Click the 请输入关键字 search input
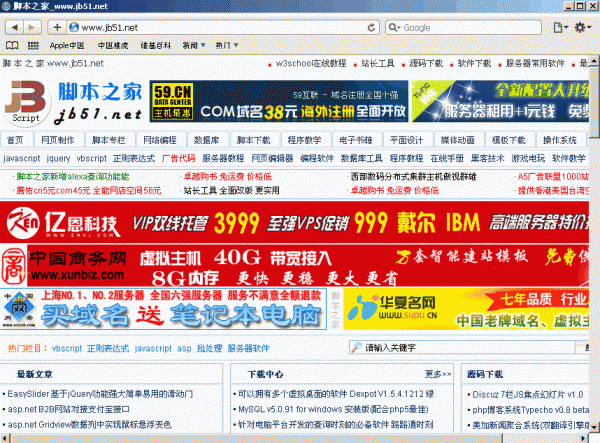Viewport: 600px width, 443px height. coord(463,347)
